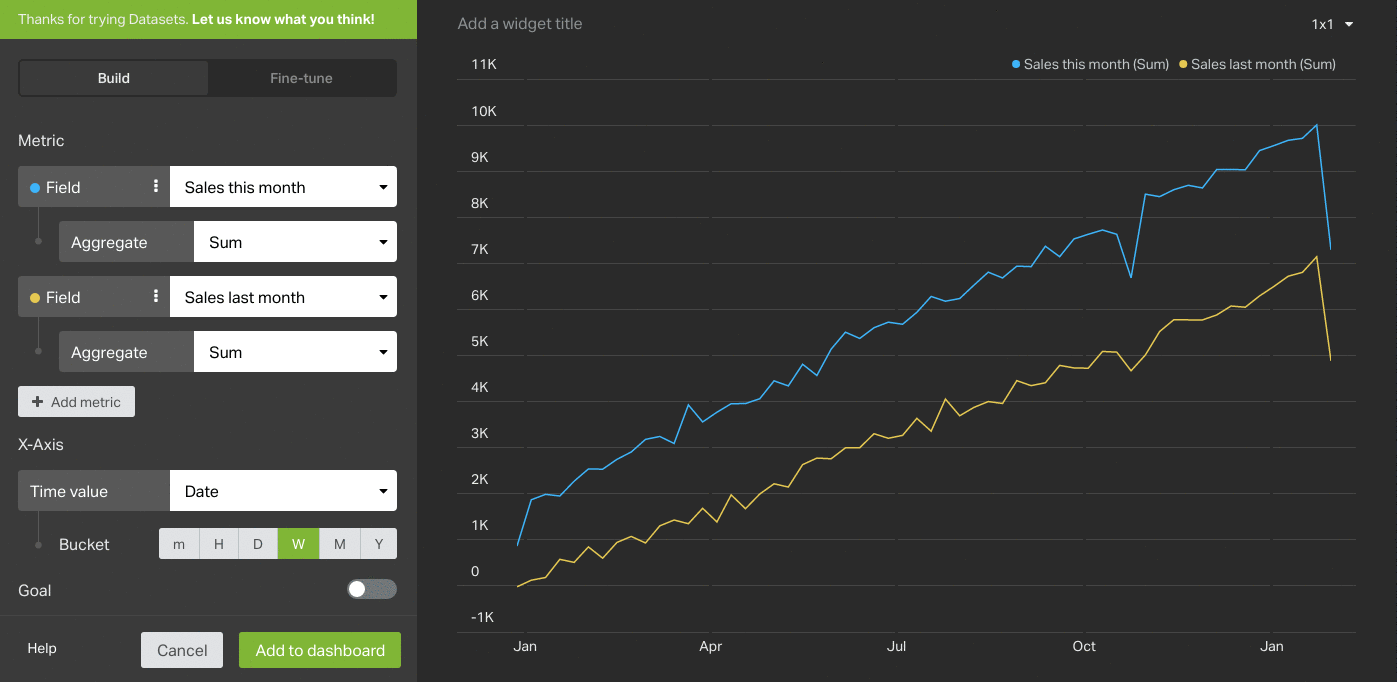Select year bucket 'Y'
This screenshot has width=1397, height=682.
(379, 544)
